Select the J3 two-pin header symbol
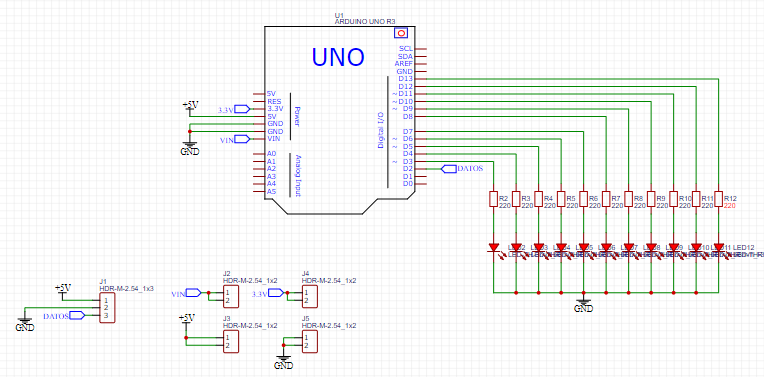The width and height of the screenshot is (764, 377). point(230,341)
